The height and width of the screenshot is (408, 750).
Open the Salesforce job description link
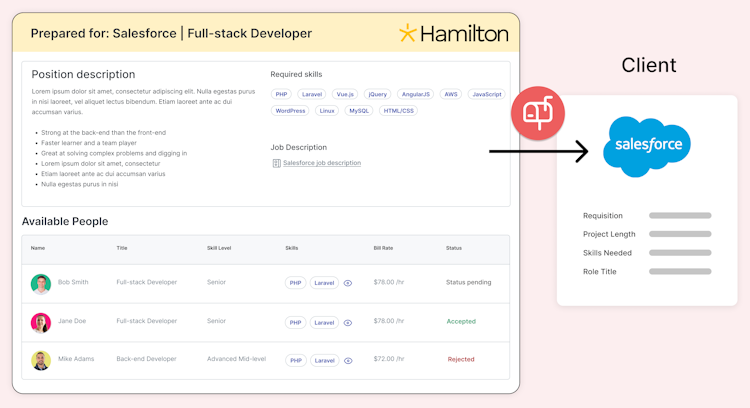click(x=322, y=163)
